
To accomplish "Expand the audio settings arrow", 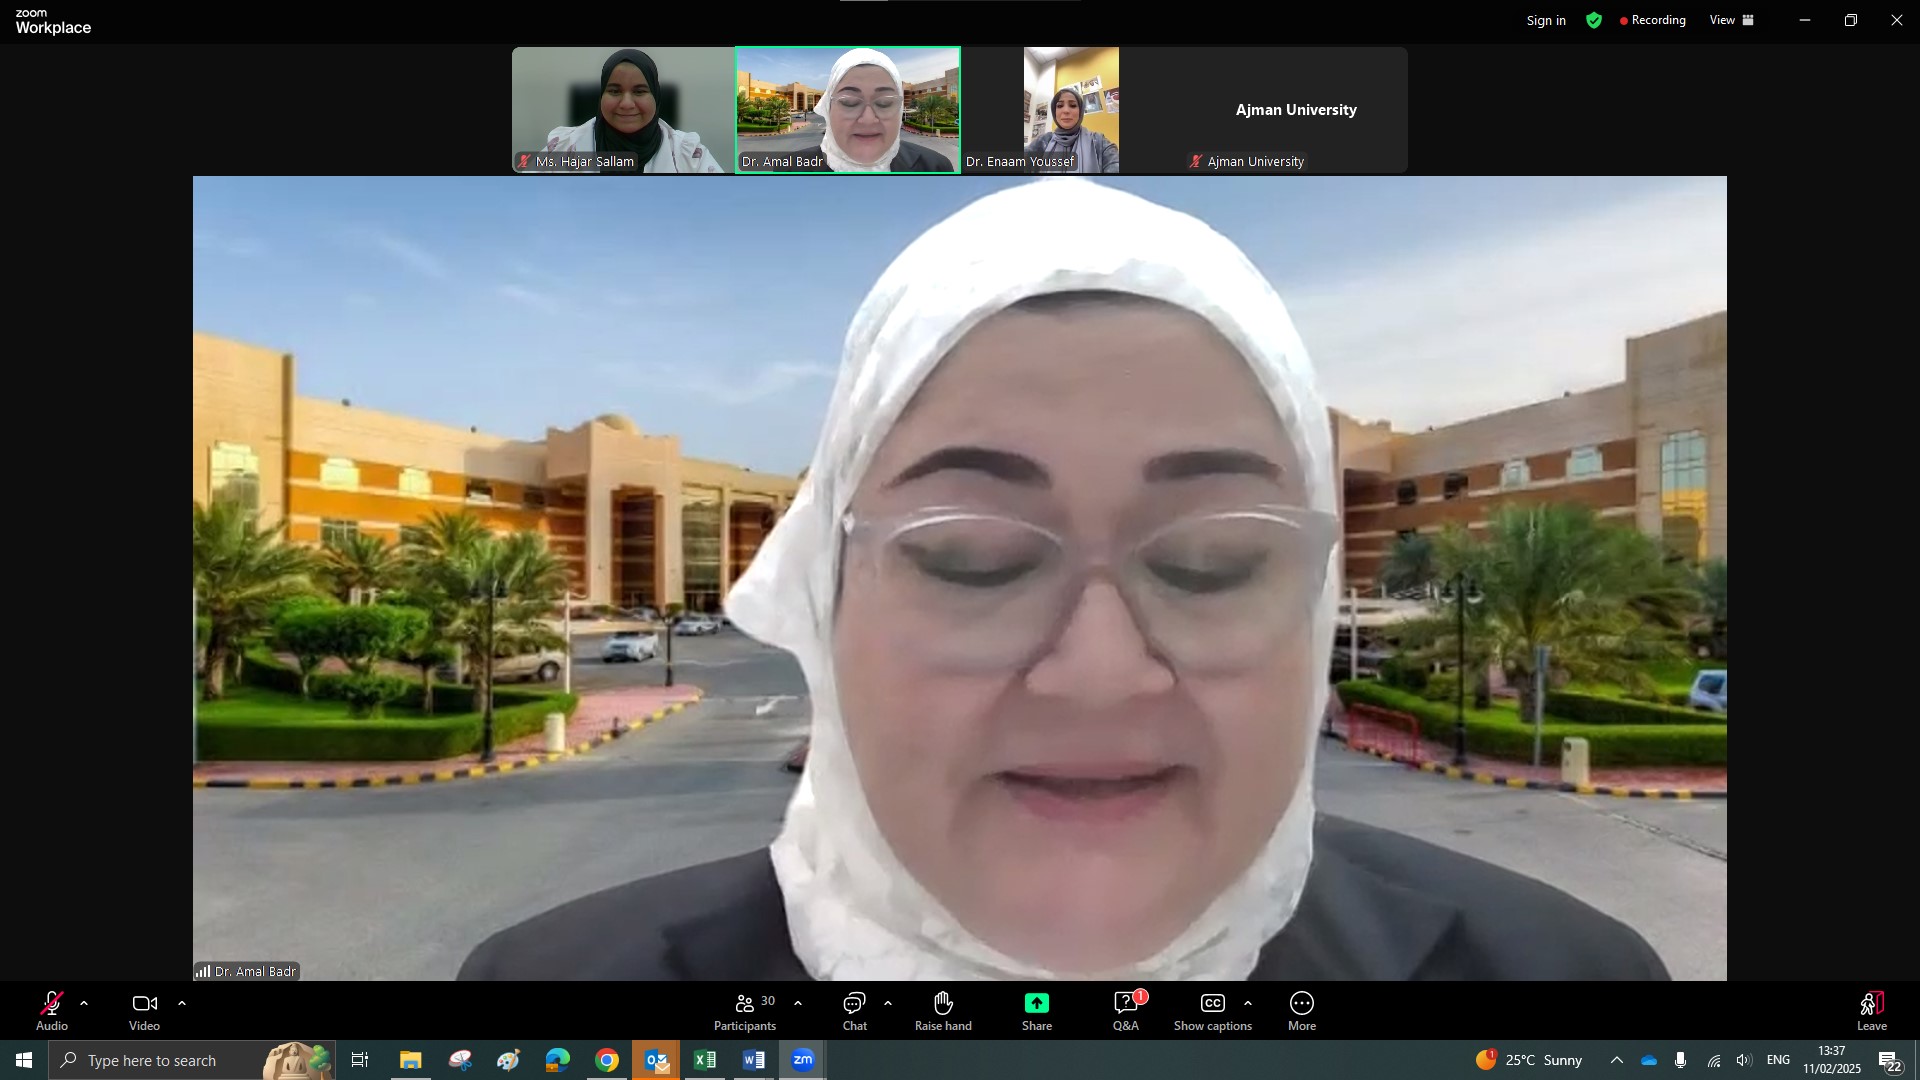I will [84, 1003].
